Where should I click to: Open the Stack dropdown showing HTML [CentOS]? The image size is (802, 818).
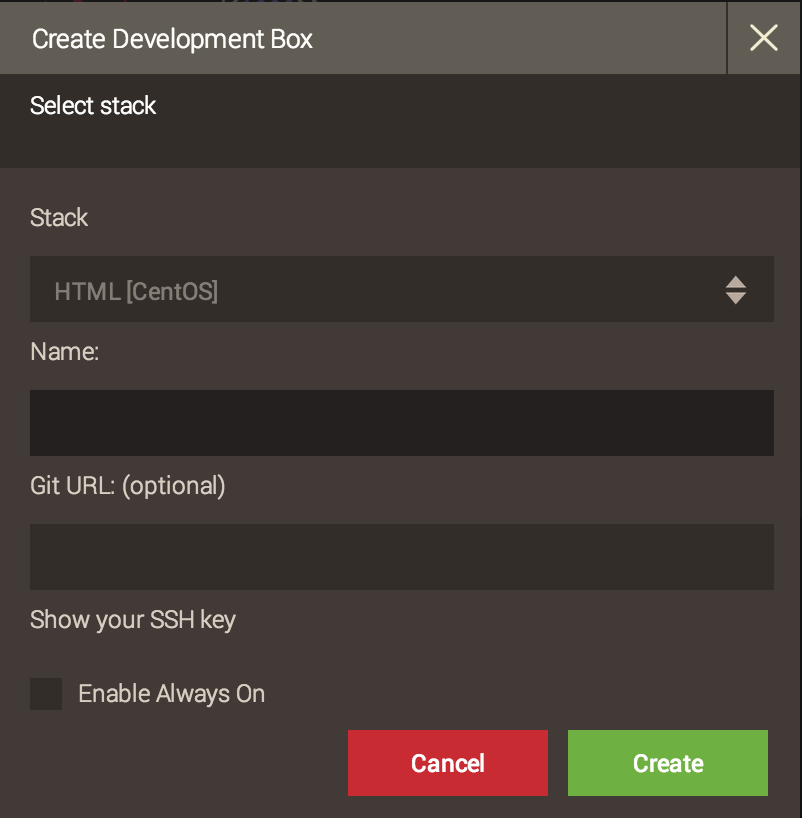tap(402, 289)
